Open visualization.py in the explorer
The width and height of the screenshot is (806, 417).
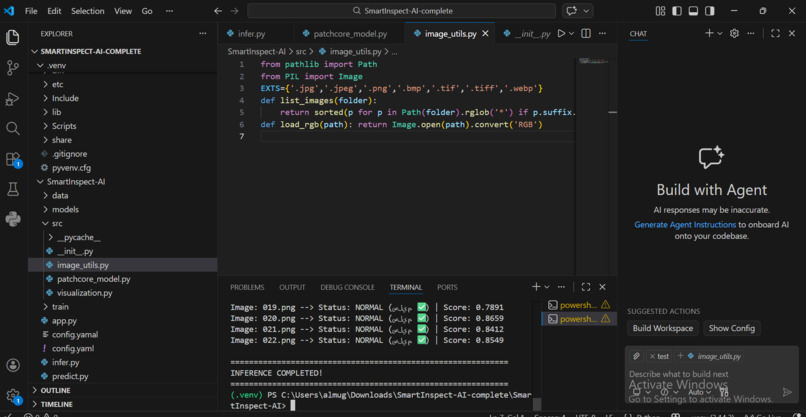click(x=84, y=293)
